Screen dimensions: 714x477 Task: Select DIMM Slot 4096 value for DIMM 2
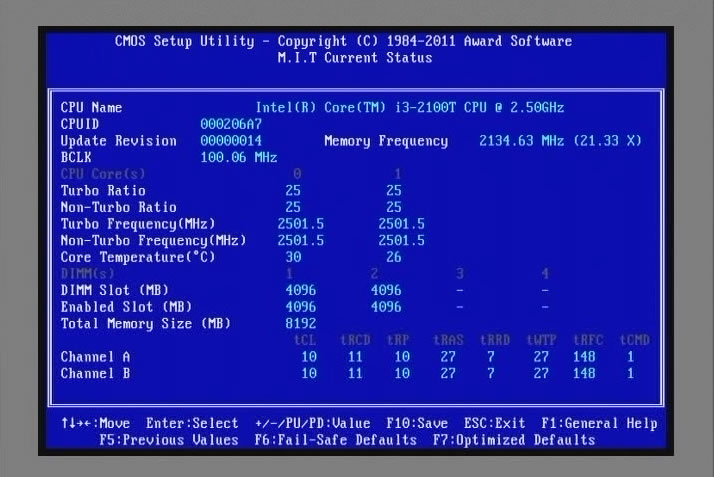pos(386,290)
